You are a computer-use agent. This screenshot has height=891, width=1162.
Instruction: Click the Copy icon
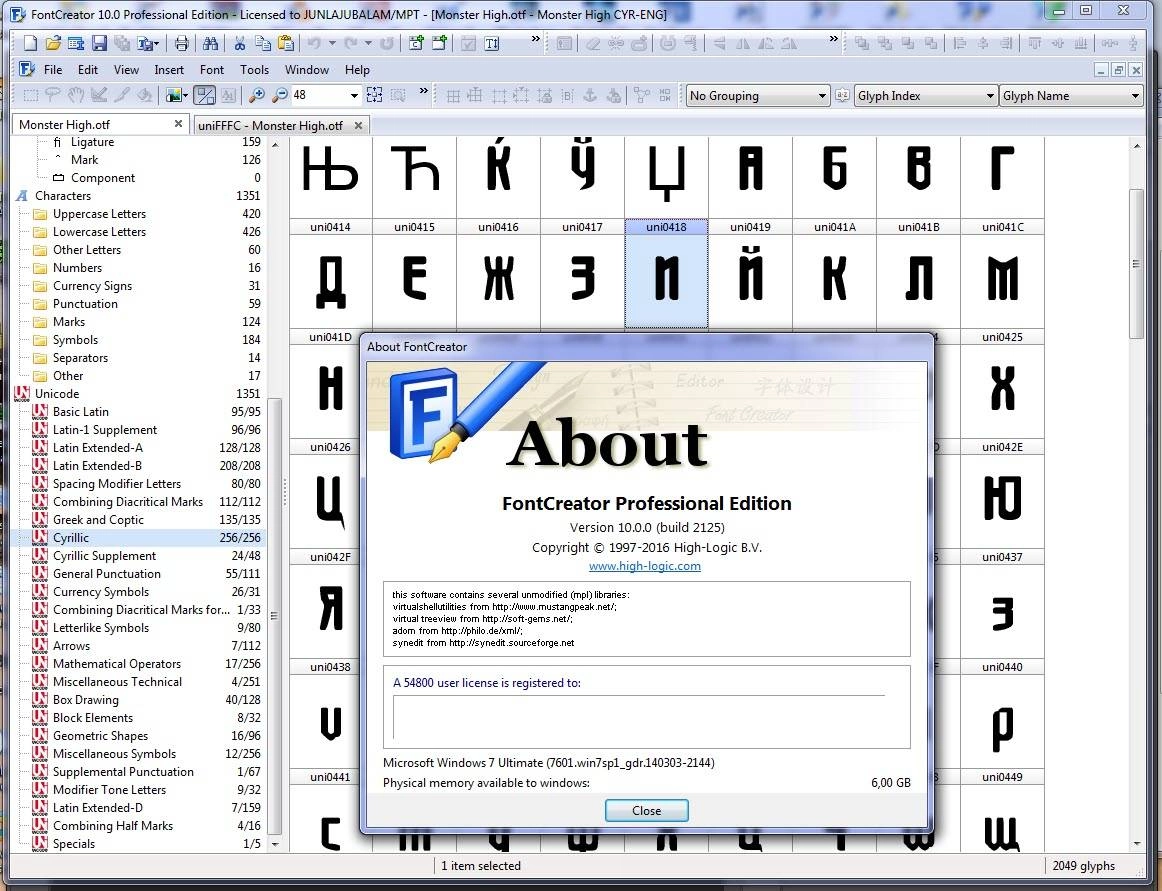(262, 43)
